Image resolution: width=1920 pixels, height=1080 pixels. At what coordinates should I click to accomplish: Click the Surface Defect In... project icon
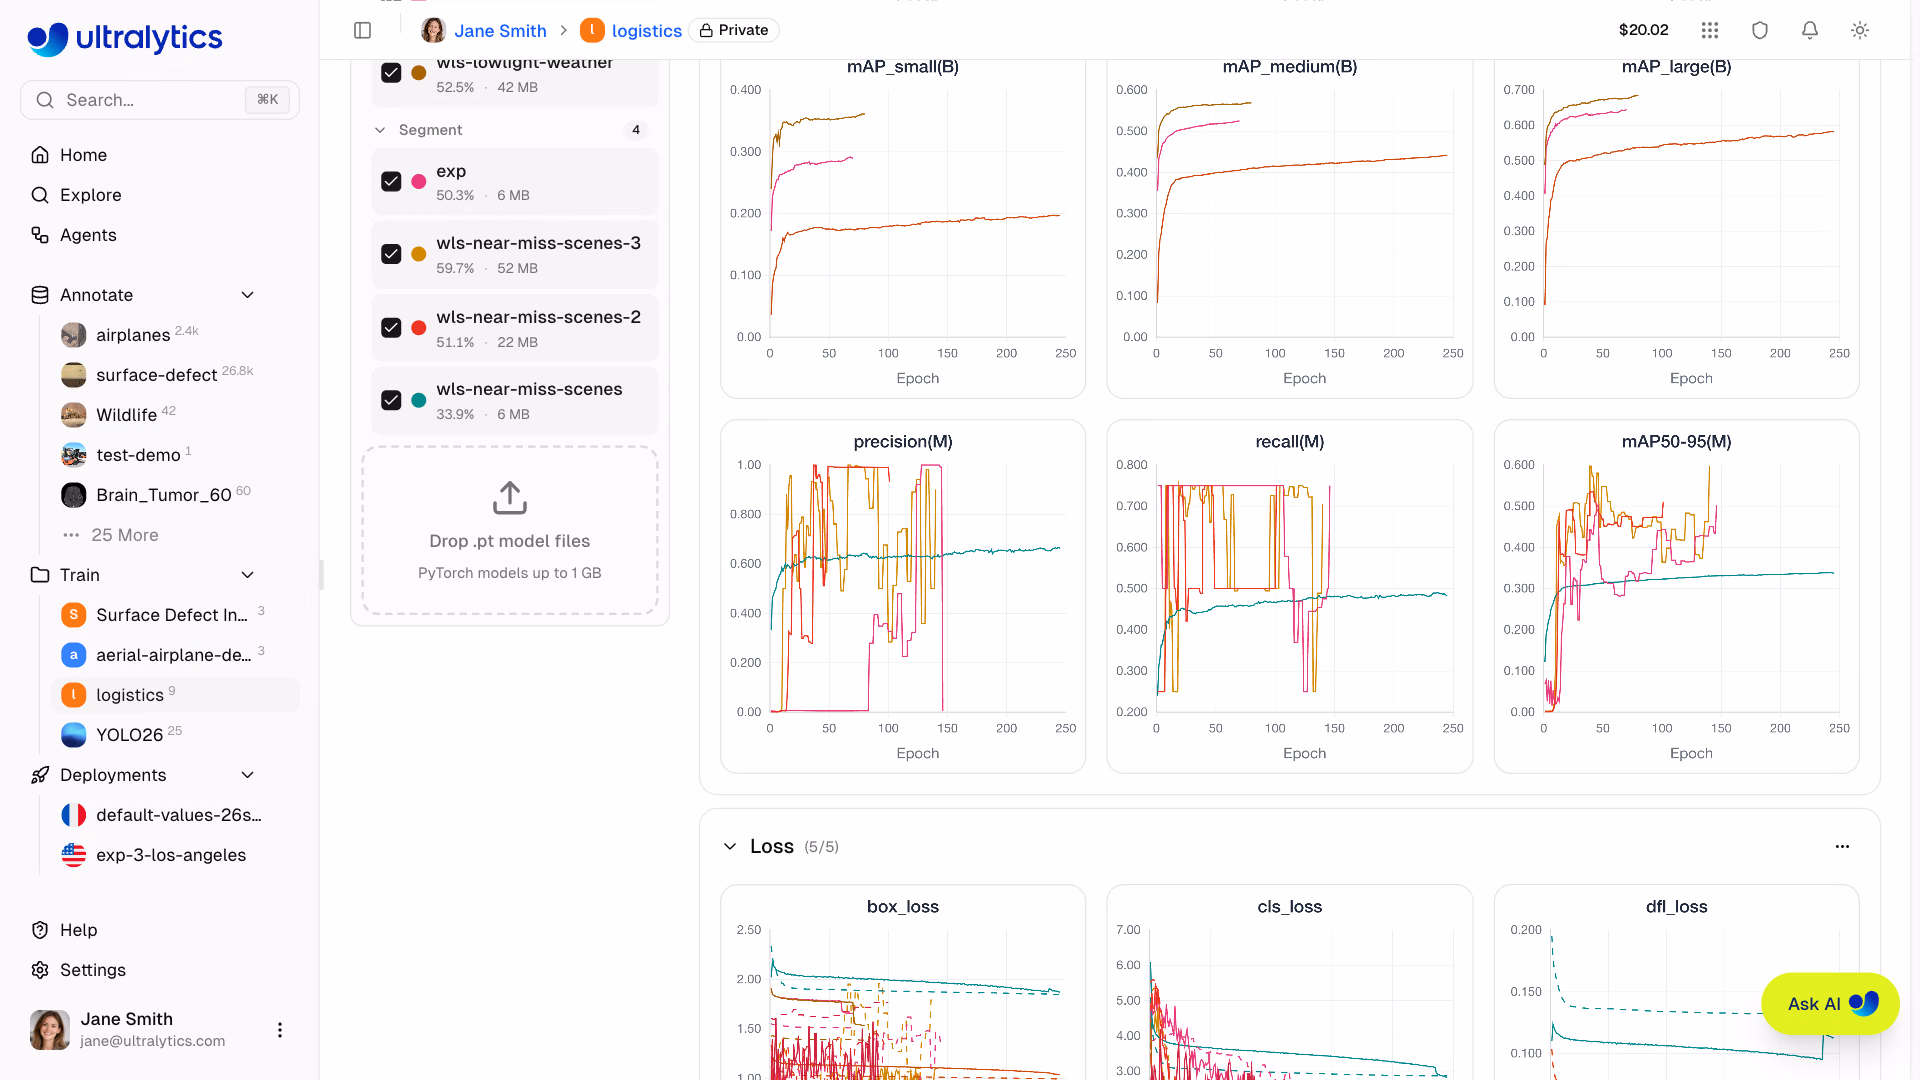[74, 615]
